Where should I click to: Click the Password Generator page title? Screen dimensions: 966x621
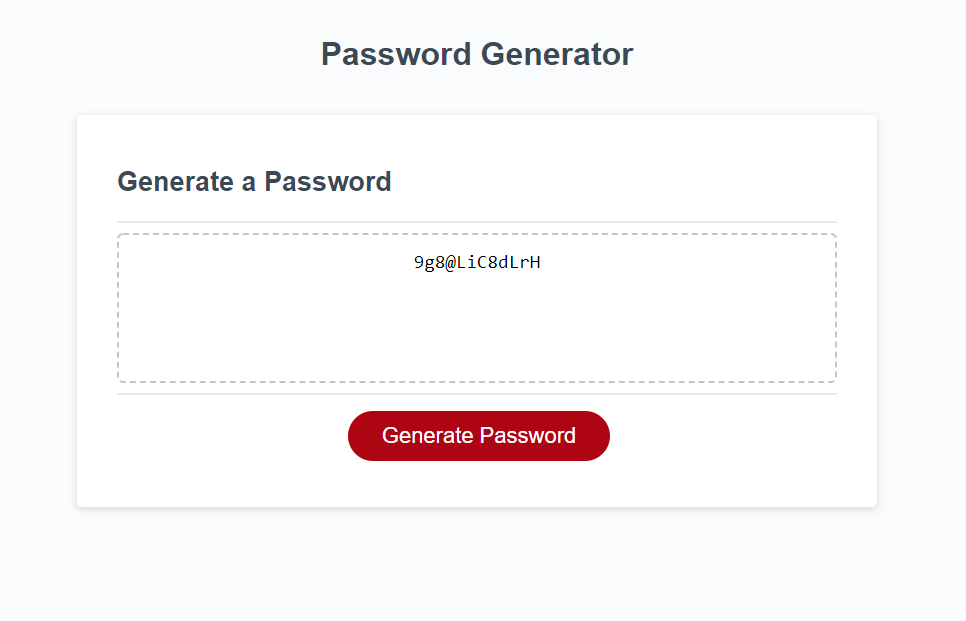(477, 54)
